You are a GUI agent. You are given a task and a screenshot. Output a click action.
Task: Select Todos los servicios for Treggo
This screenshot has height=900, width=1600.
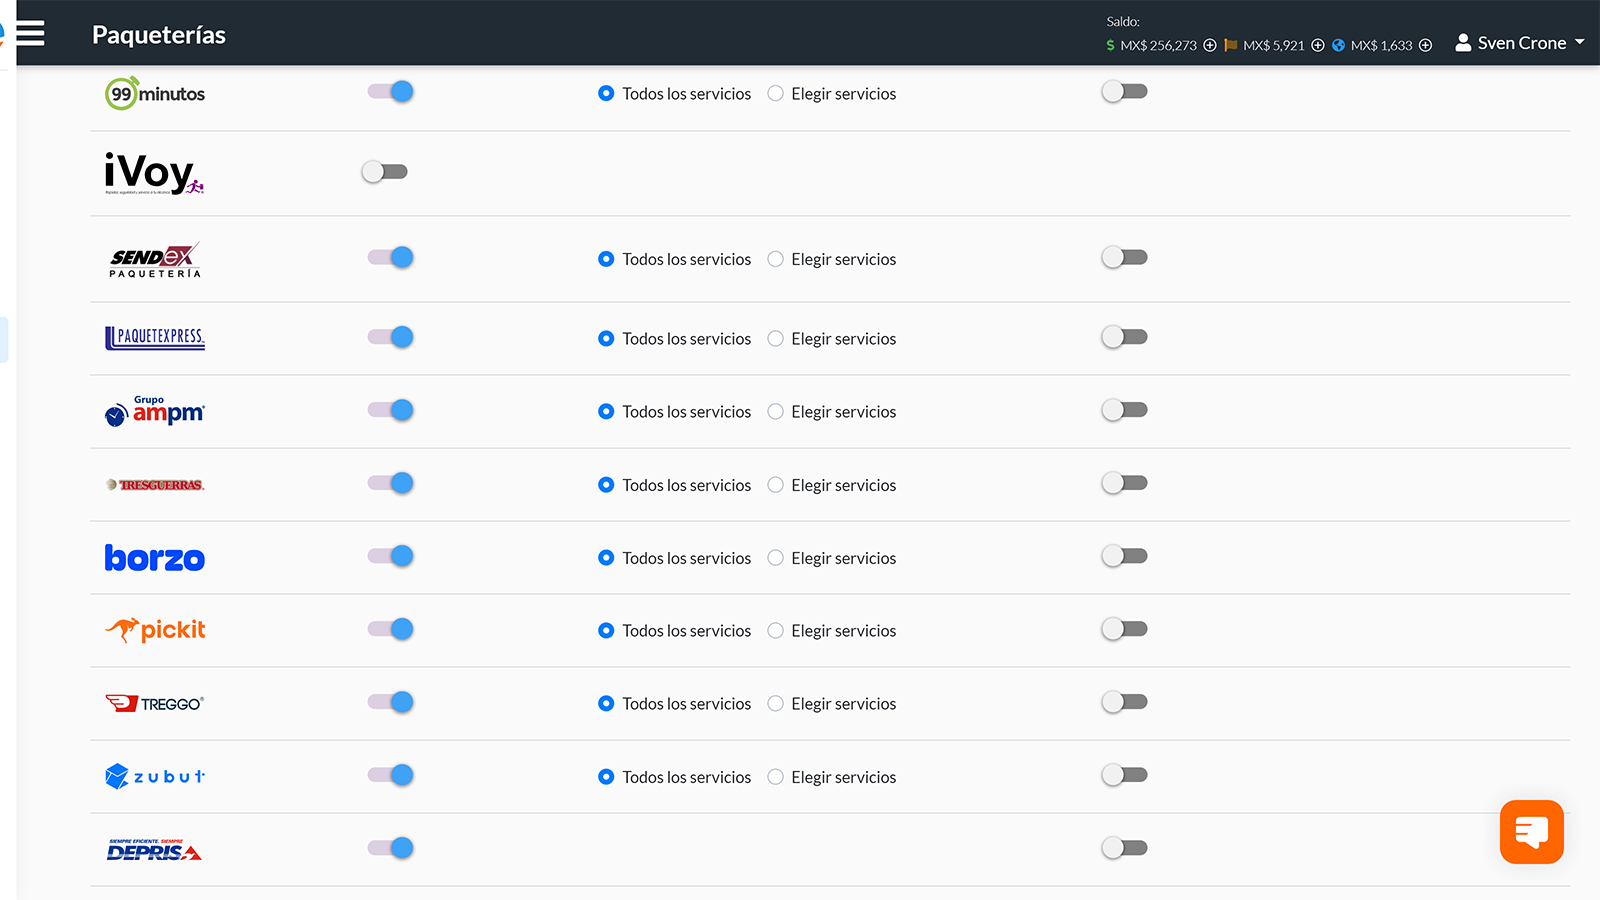tap(606, 704)
